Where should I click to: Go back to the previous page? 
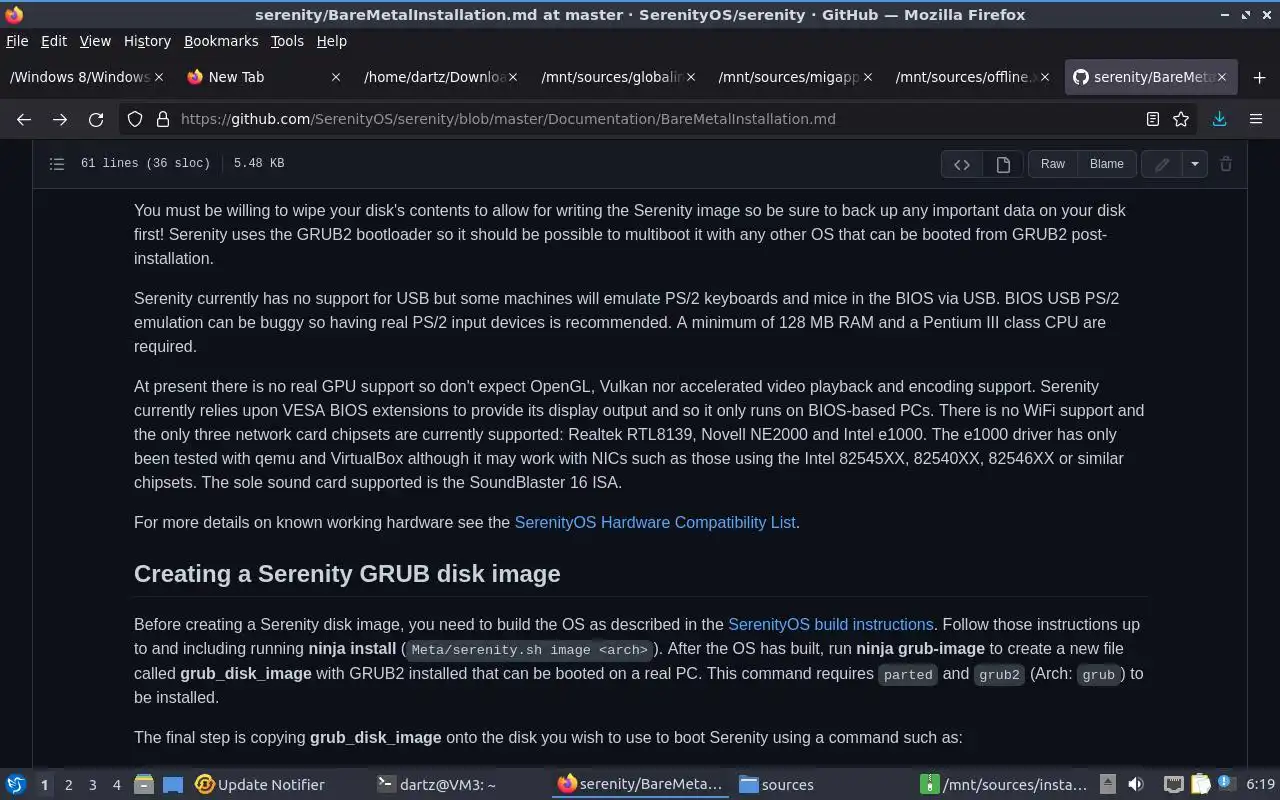point(24,119)
